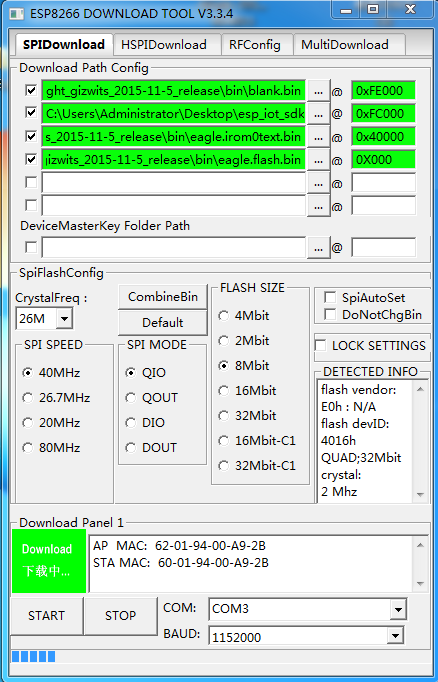Click the green Download status indicator
The image size is (438, 682).
49,561
